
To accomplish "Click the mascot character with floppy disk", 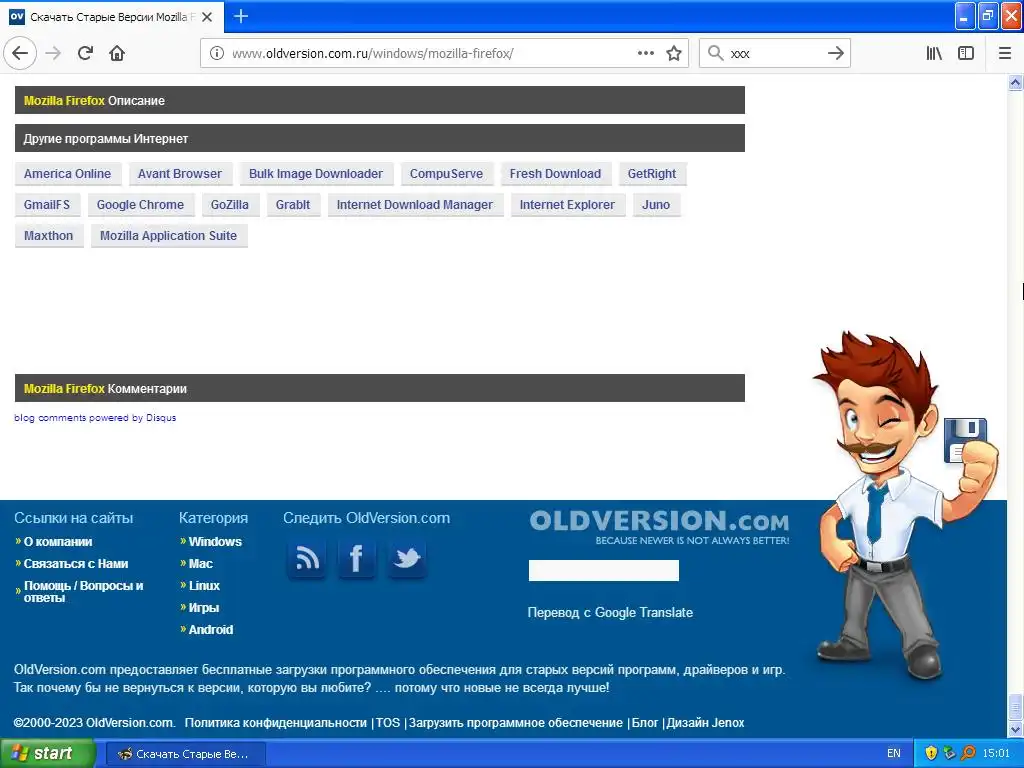I will coord(904,506).
